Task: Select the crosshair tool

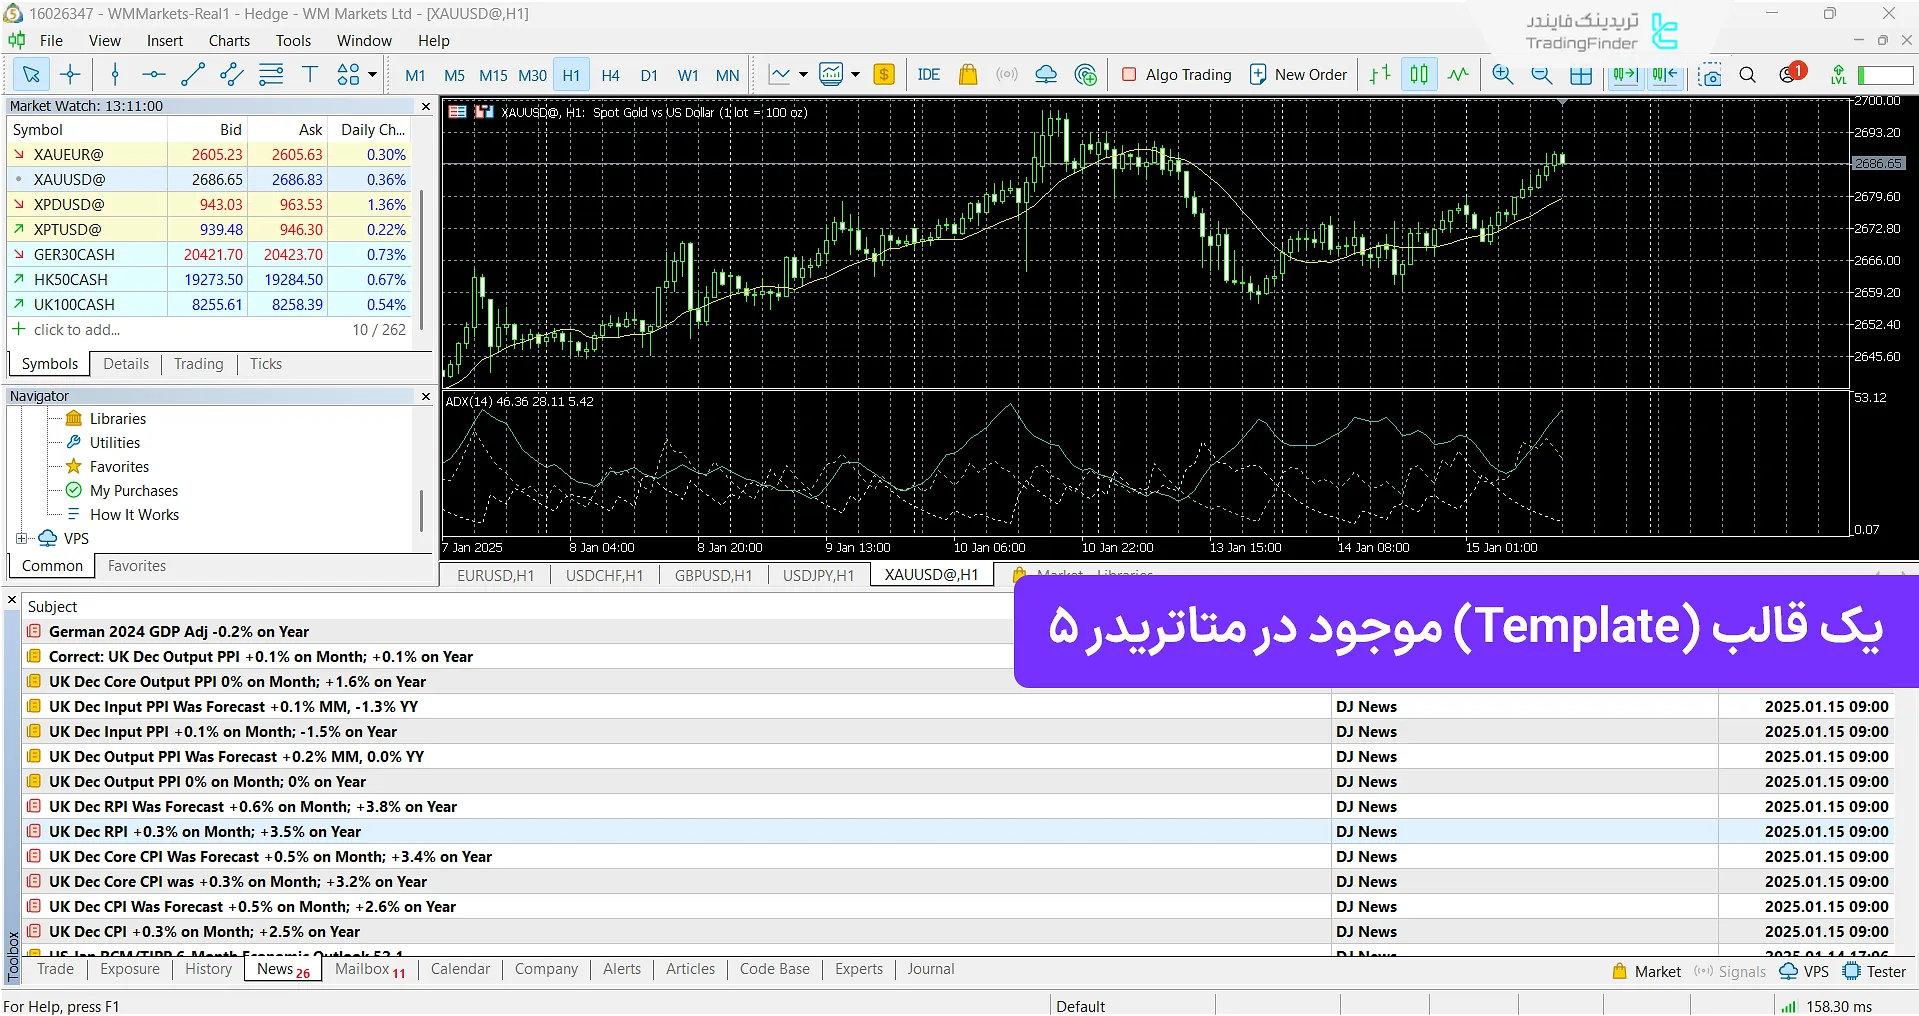Action: point(70,74)
